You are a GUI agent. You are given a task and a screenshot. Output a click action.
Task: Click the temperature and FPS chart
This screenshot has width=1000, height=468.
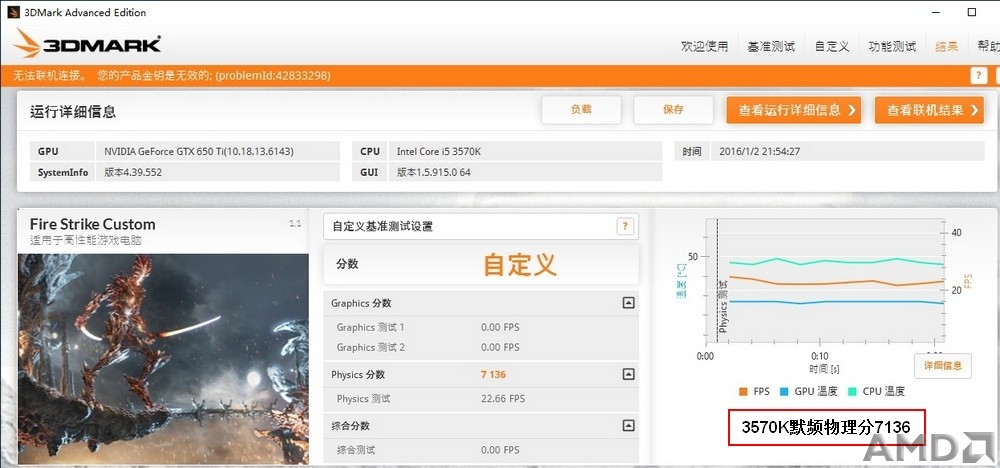point(824,281)
